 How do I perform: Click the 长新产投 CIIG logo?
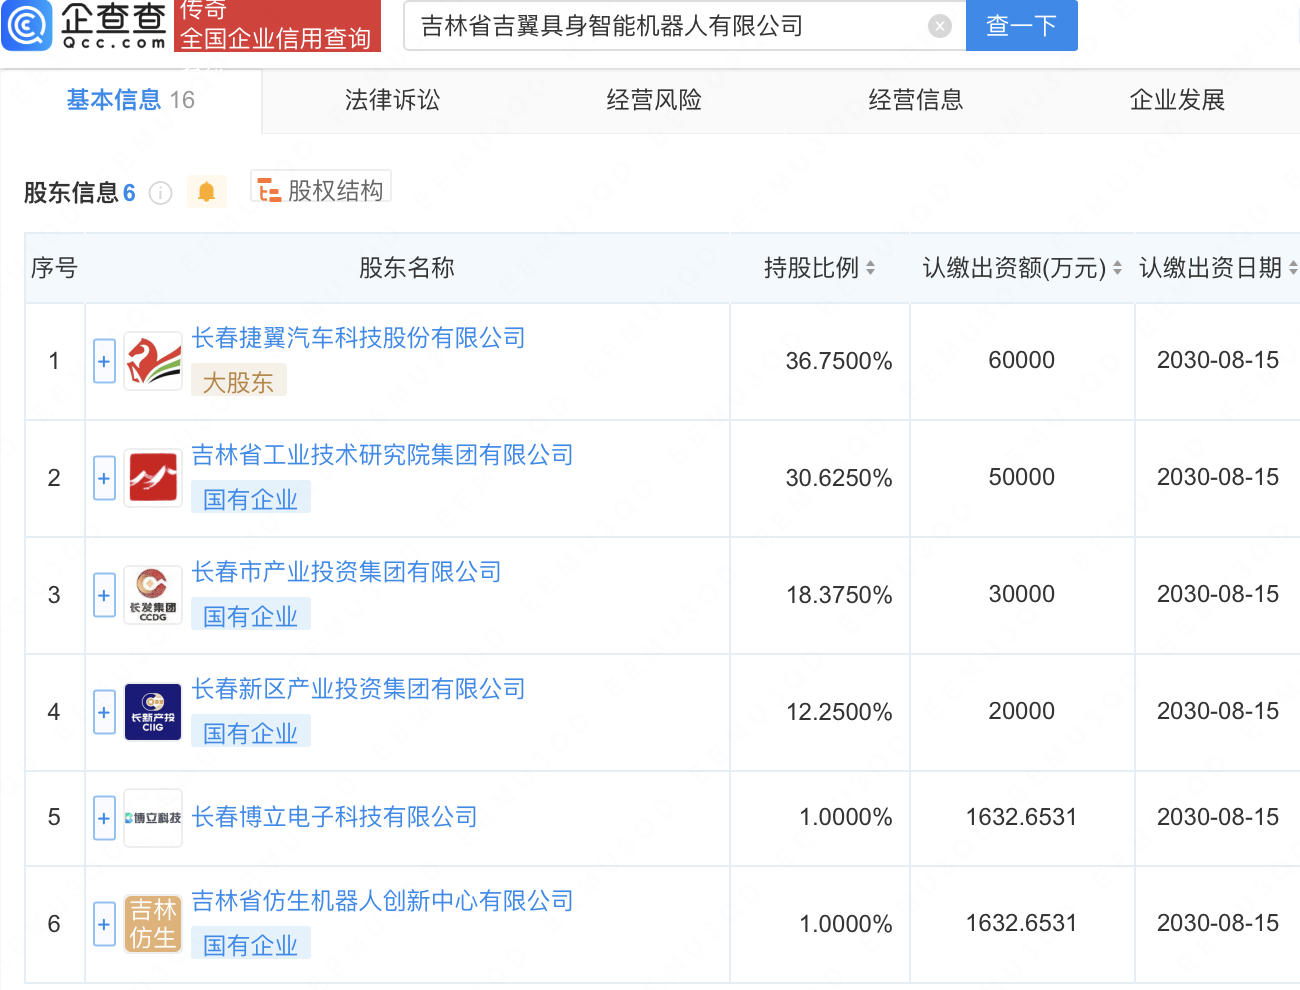pyautogui.click(x=153, y=712)
